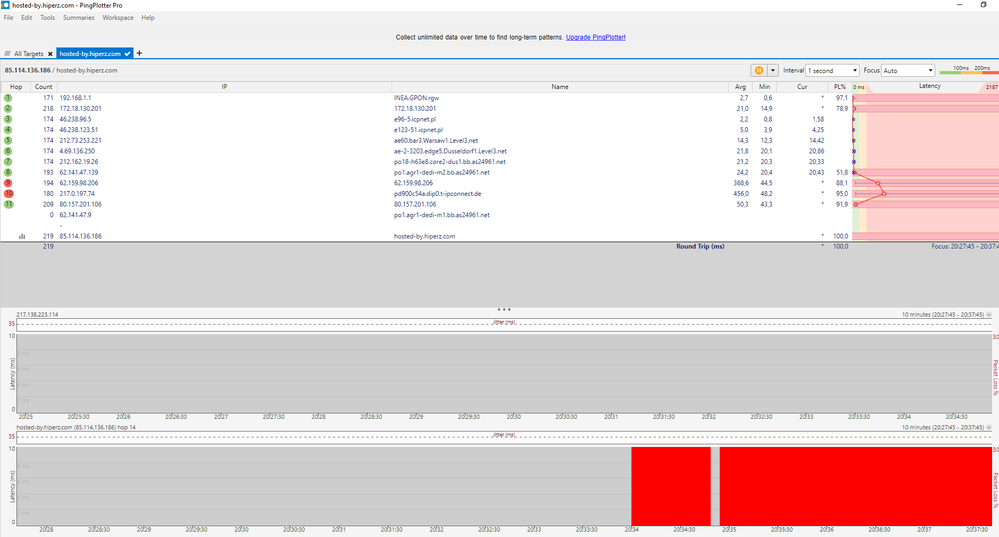The image size is (999, 537).
Task: Click the bar chart icon on final hop row
Action: [22, 236]
